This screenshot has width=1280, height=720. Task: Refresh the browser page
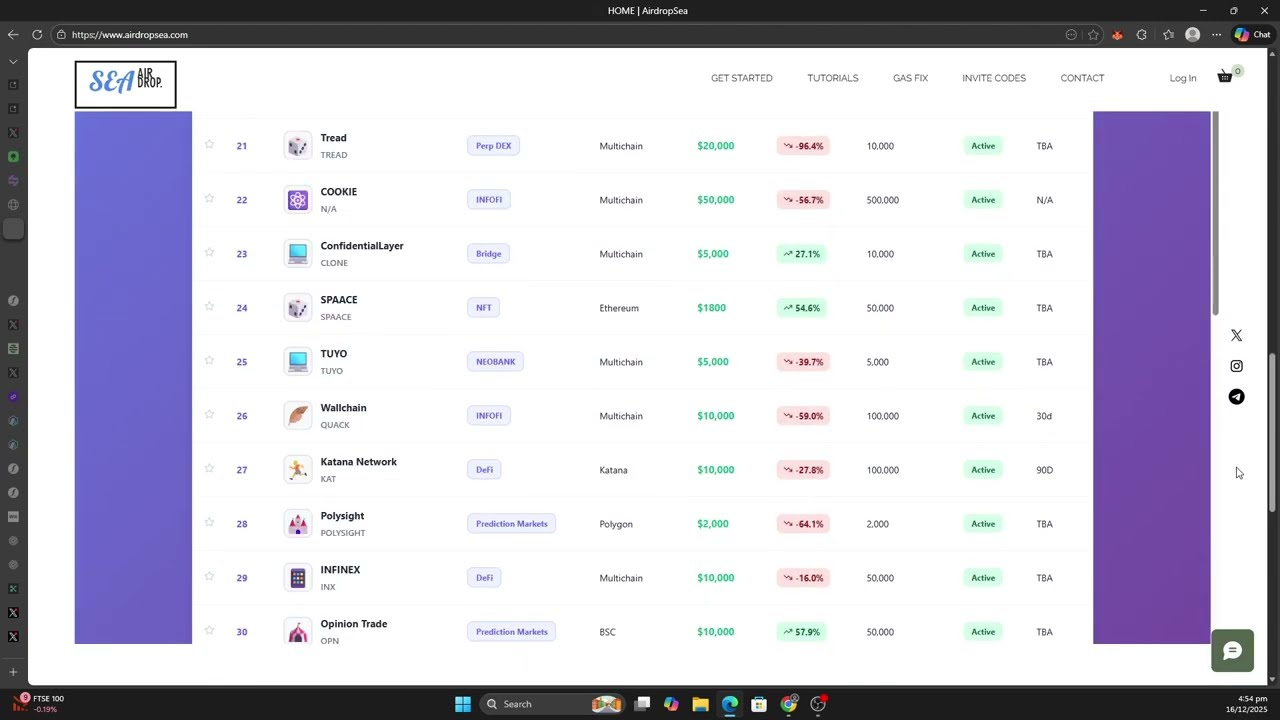pos(37,35)
